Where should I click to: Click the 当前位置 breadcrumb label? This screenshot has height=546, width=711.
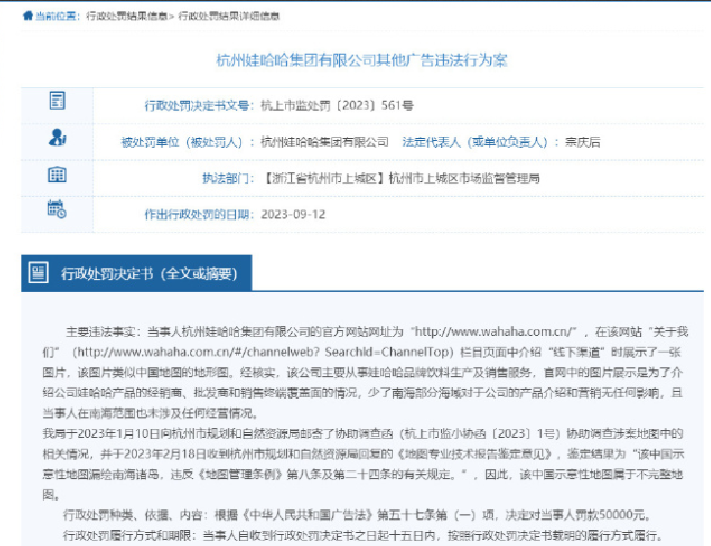tap(56, 16)
